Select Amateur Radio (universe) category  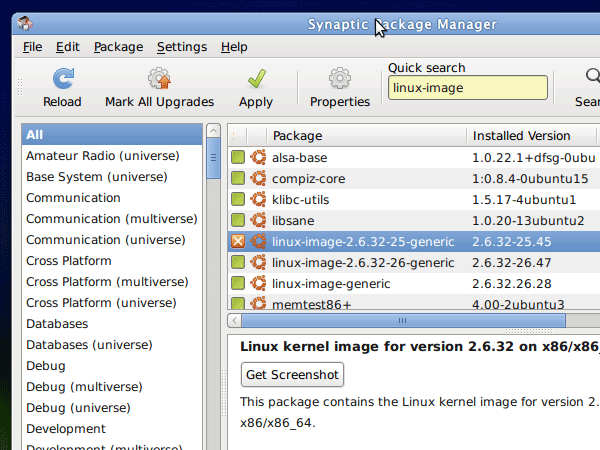pyautogui.click(x=112, y=156)
